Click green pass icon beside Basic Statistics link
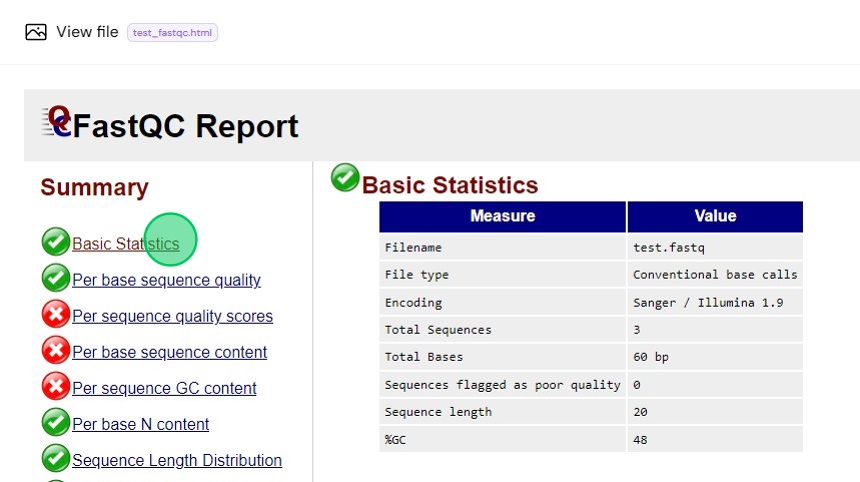This screenshot has height=482, width=860. pyautogui.click(x=55, y=242)
